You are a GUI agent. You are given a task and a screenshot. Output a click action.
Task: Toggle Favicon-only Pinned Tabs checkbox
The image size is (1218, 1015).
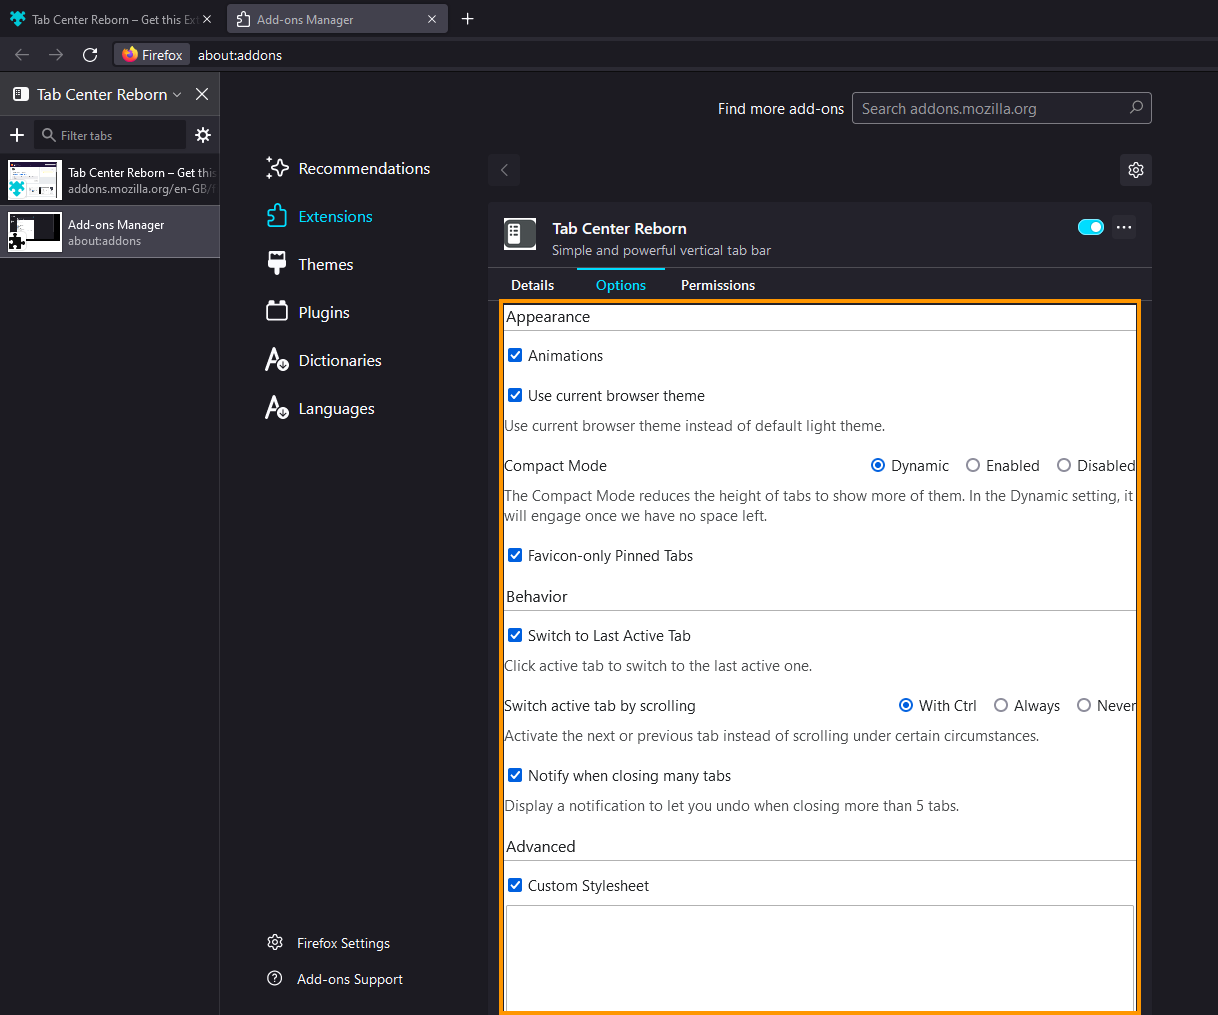(x=515, y=555)
